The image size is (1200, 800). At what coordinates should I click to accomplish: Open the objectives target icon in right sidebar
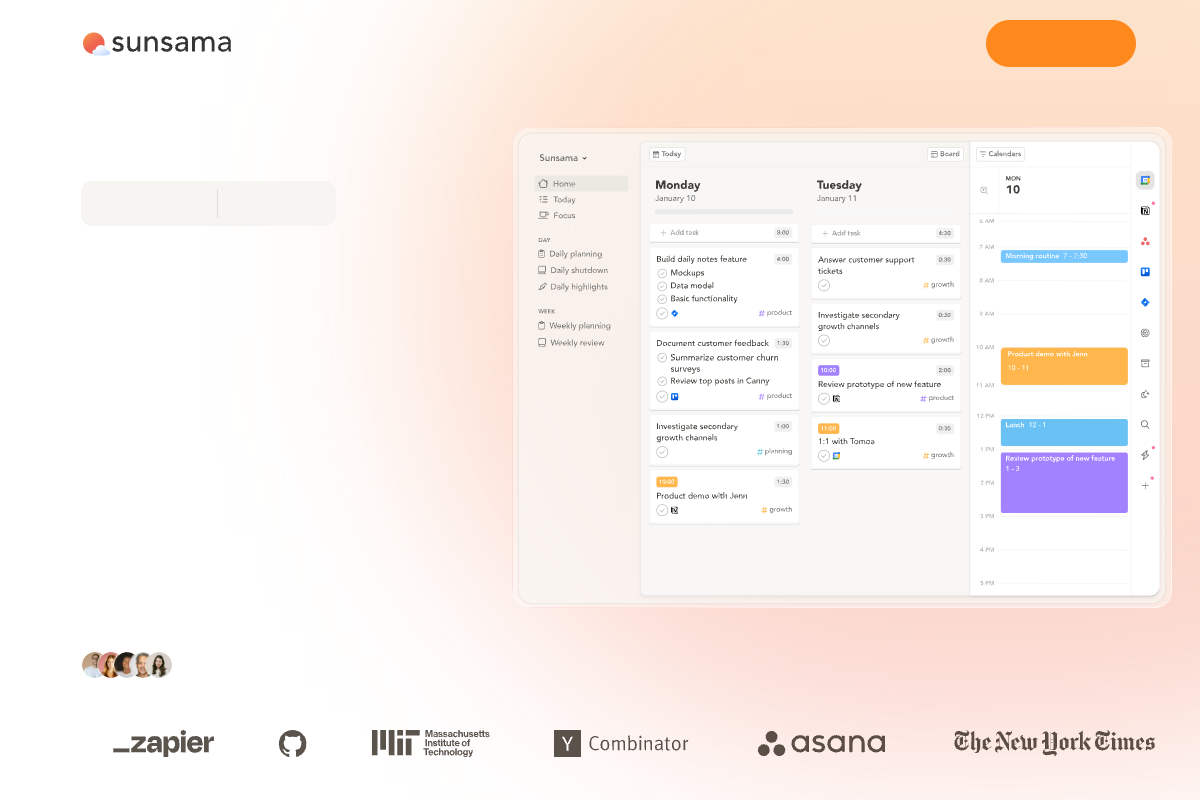(1145, 333)
